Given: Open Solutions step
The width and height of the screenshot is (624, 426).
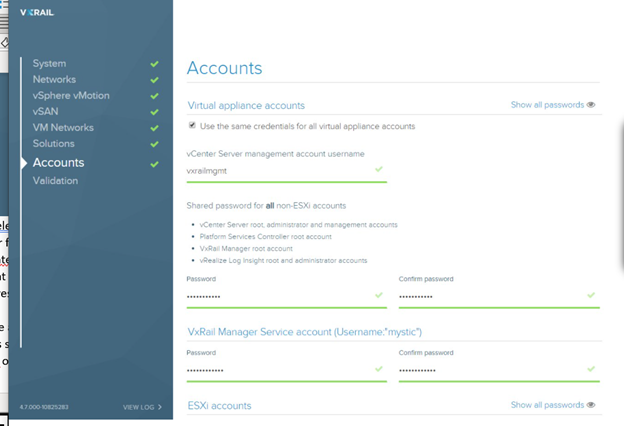Looking at the screenshot, I should 53,143.
